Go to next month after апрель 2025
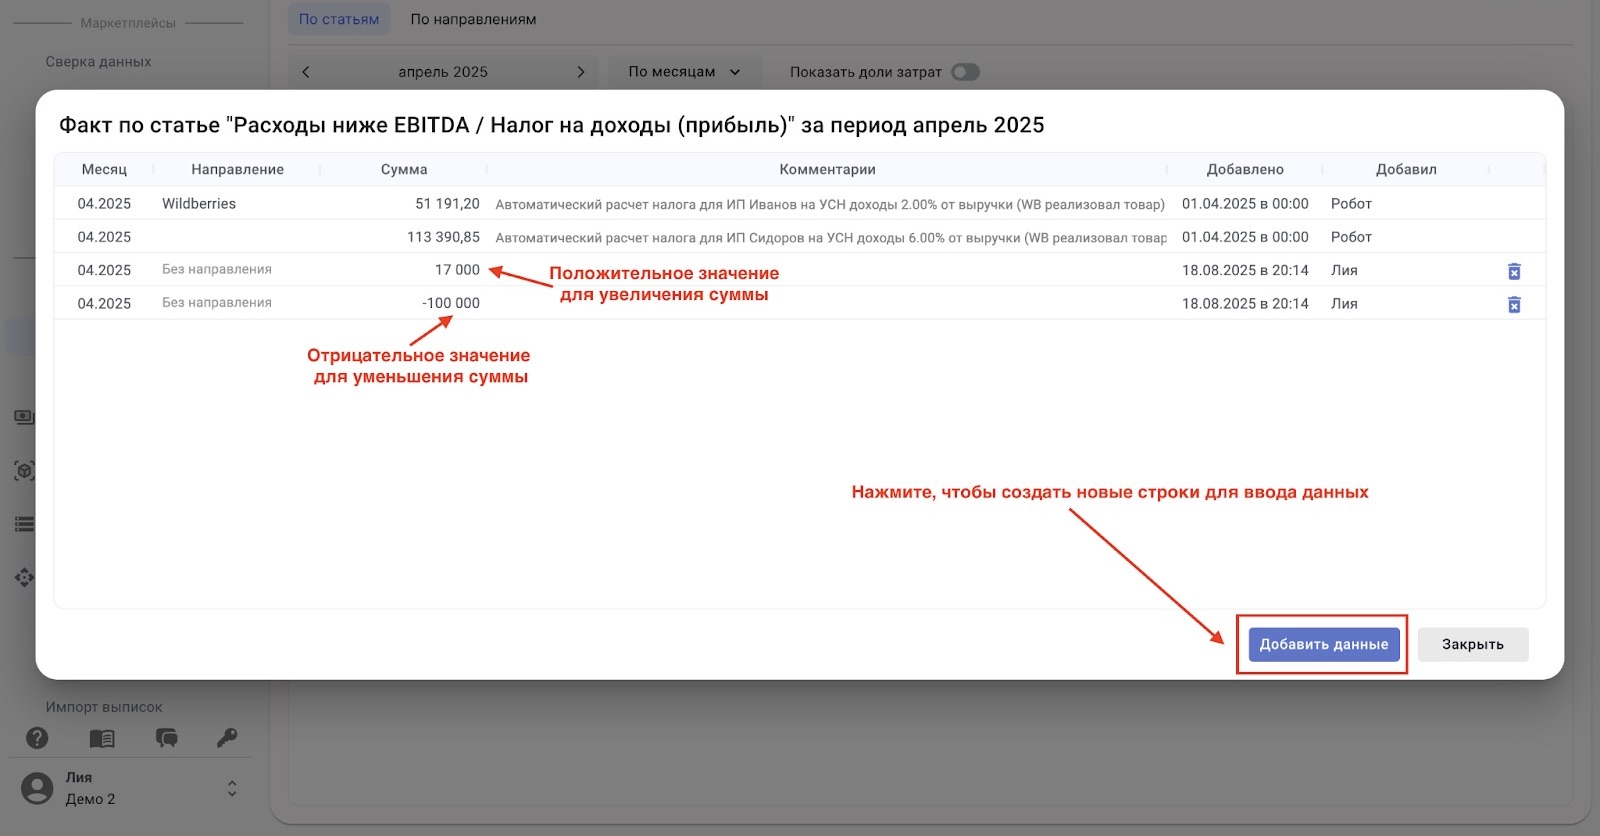 tap(580, 72)
